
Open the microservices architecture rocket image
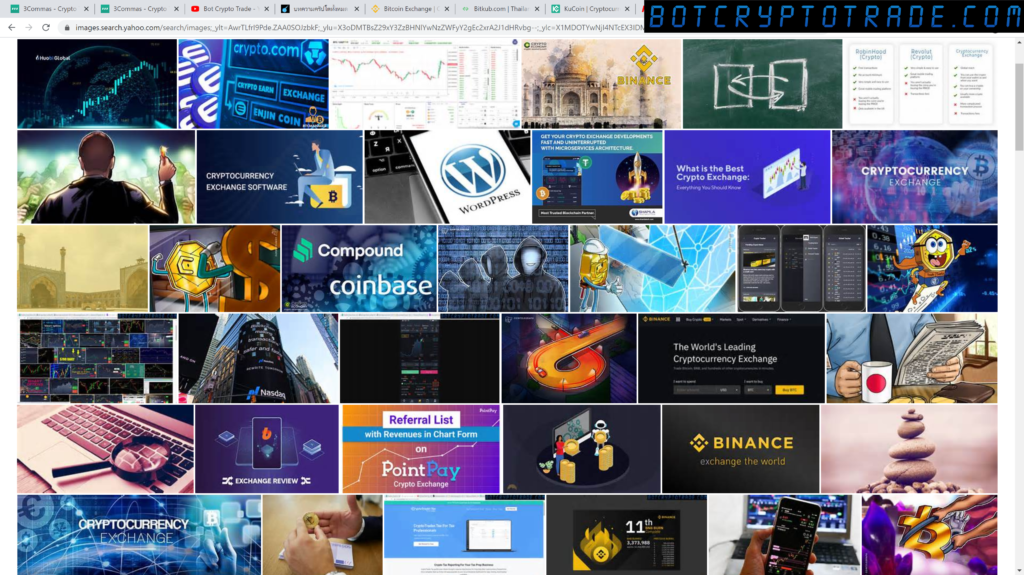pos(597,176)
